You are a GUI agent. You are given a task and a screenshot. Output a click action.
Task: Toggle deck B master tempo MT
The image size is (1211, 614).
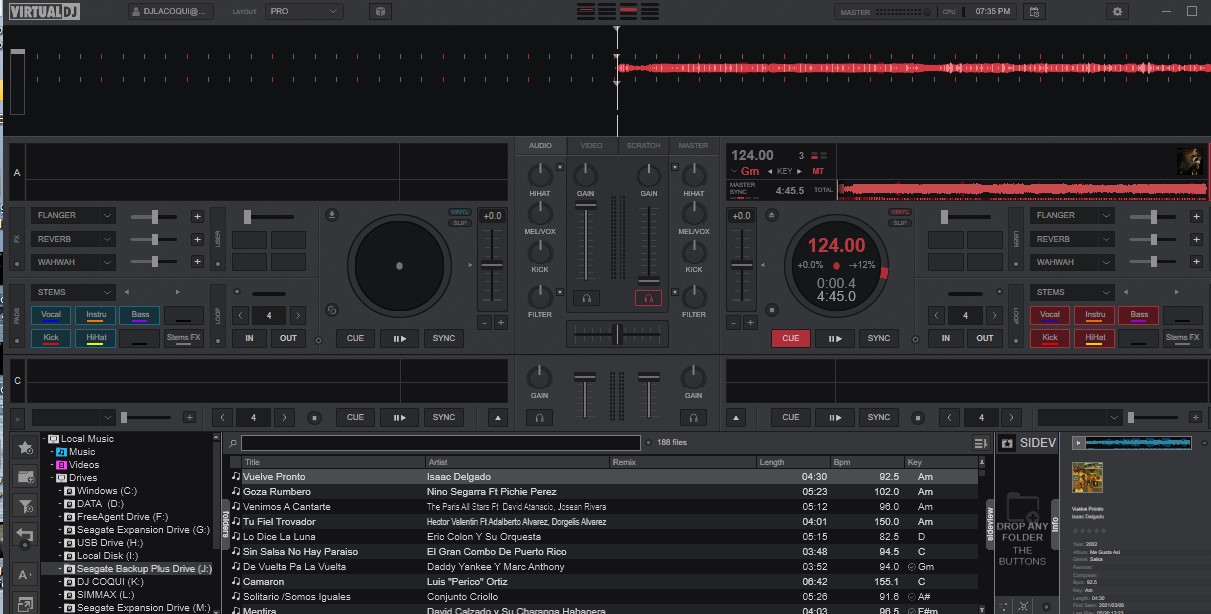[x=818, y=171]
